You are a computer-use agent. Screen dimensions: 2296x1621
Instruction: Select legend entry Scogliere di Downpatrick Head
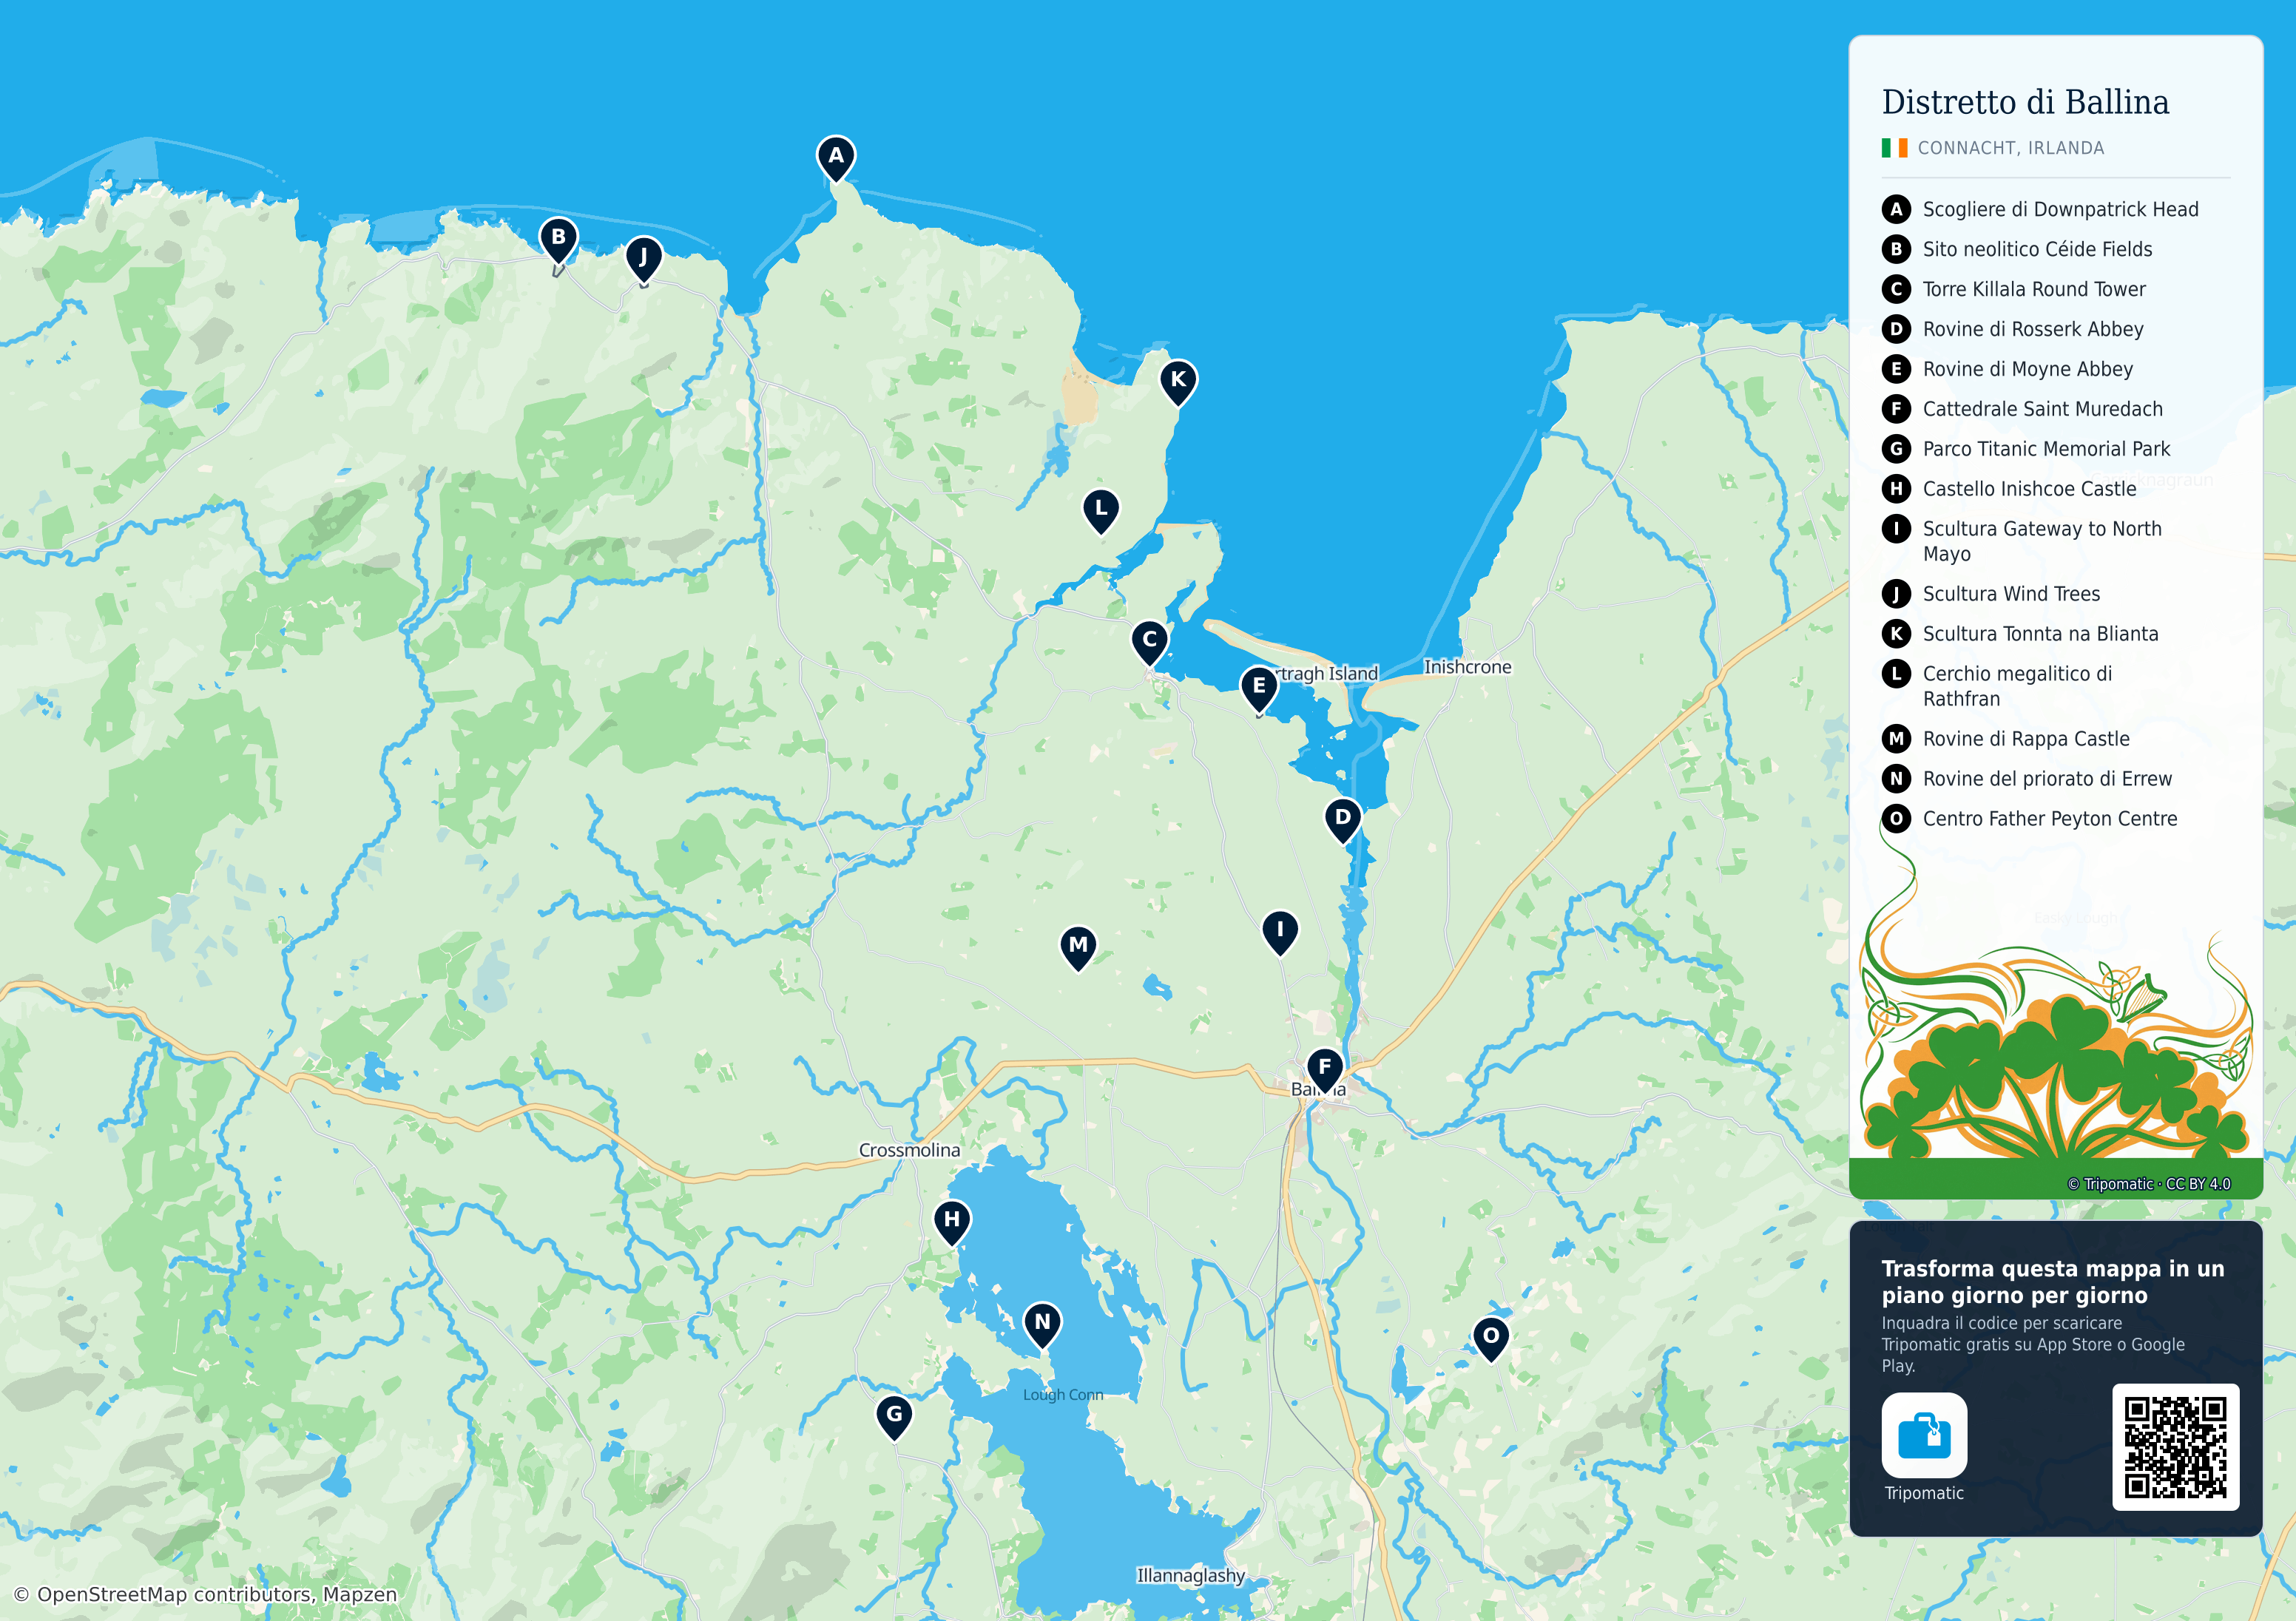[x=2040, y=209]
